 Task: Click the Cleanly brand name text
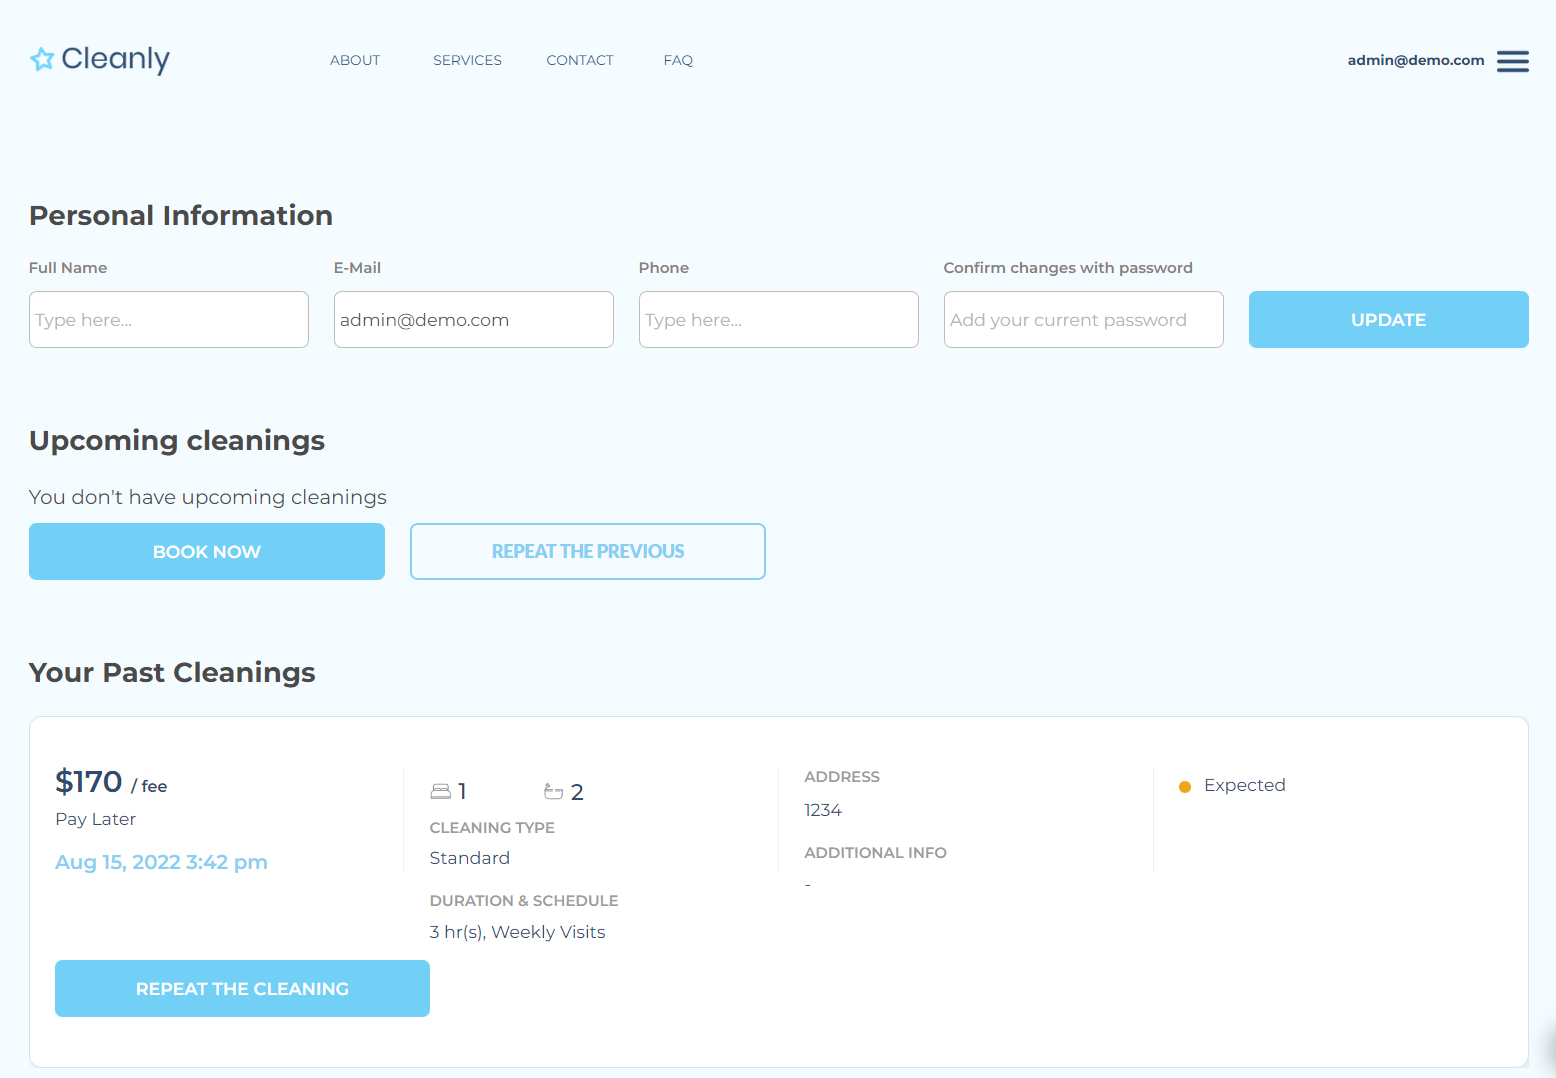click(x=116, y=59)
